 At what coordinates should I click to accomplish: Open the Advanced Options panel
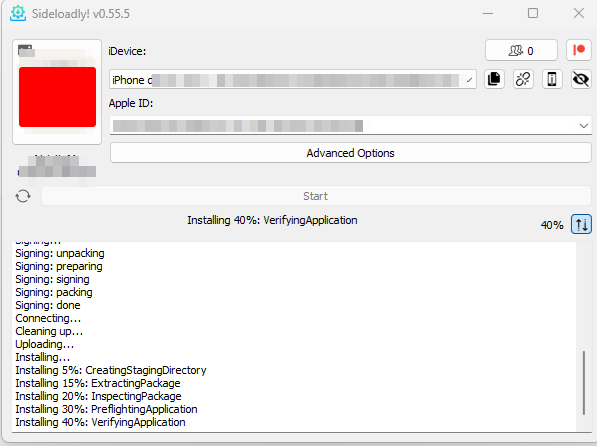point(350,153)
